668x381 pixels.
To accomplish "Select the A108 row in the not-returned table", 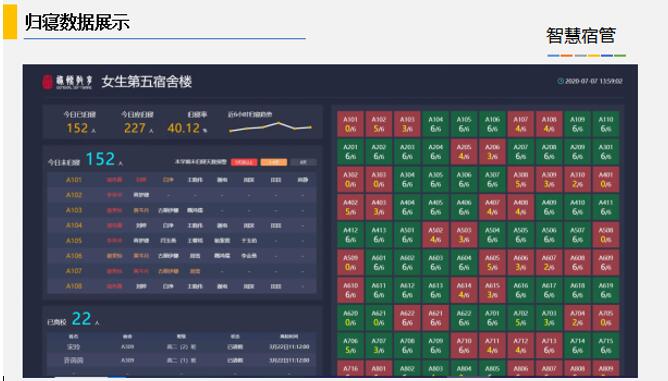I will click(182, 286).
